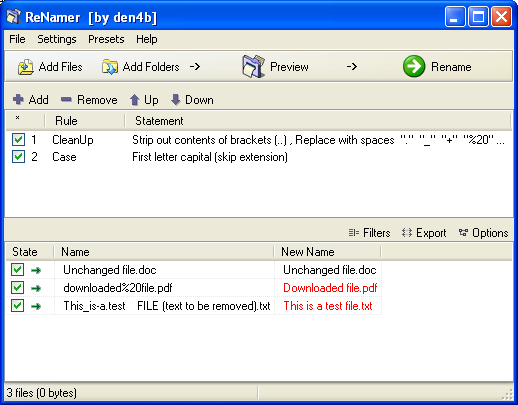The height and width of the screenshot is (405, 518).
Task: Click the Statement column header
Action: [317, 121]
